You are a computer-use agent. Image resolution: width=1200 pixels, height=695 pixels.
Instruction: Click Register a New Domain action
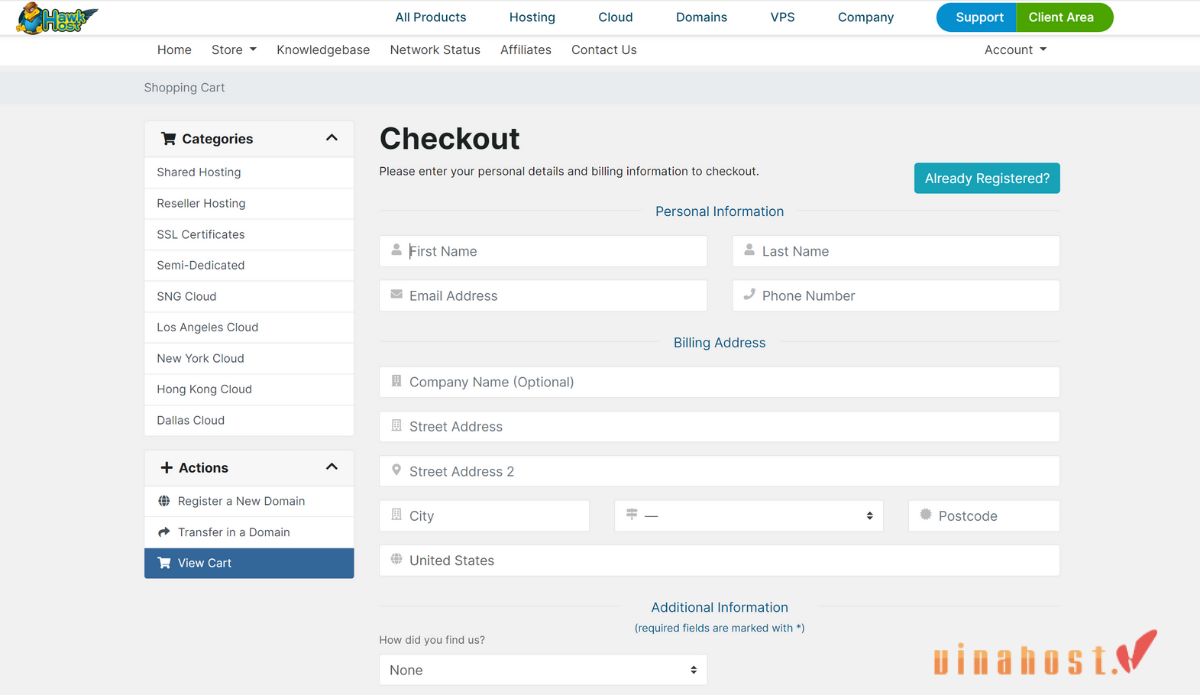click(249, 501)
